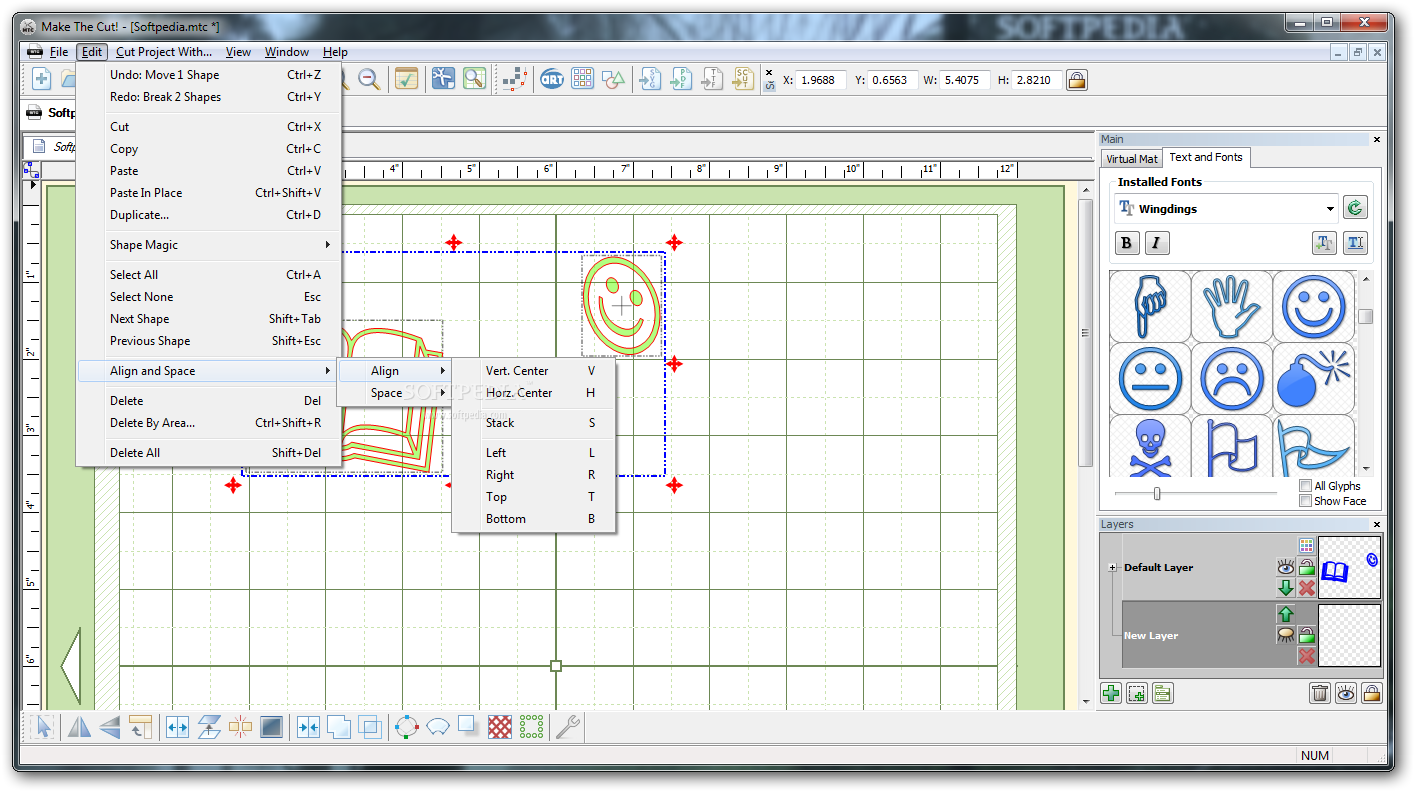Open the Help menu
The width and height of the screenshot is (1415, 792).
point(336,52)
